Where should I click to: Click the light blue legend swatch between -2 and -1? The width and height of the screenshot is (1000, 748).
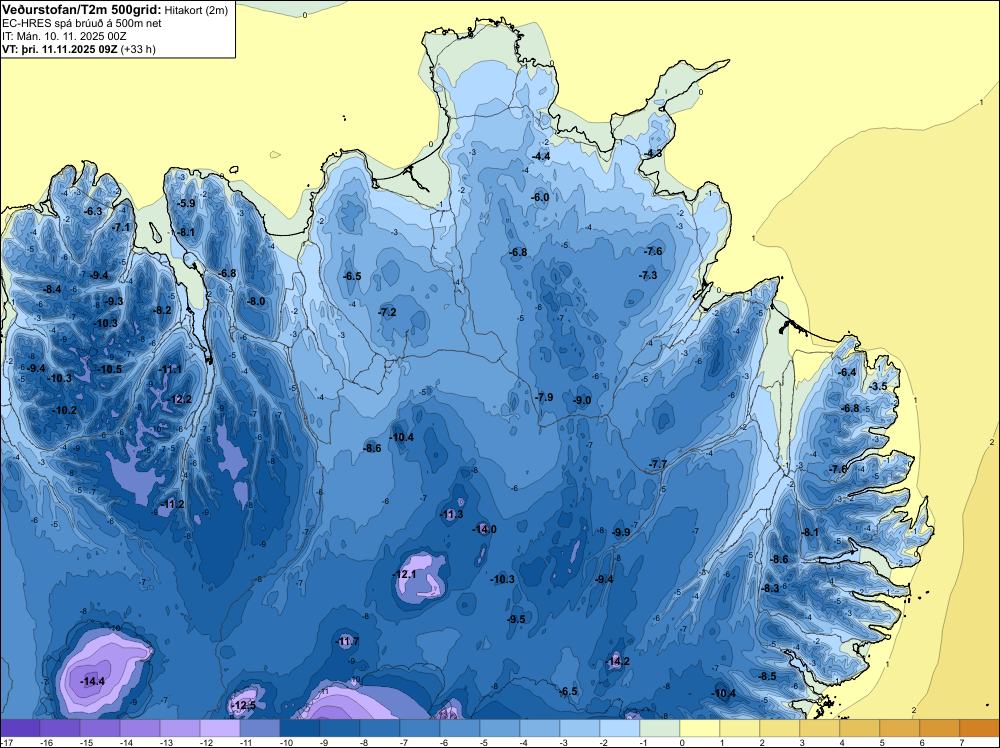coord(620,728)
